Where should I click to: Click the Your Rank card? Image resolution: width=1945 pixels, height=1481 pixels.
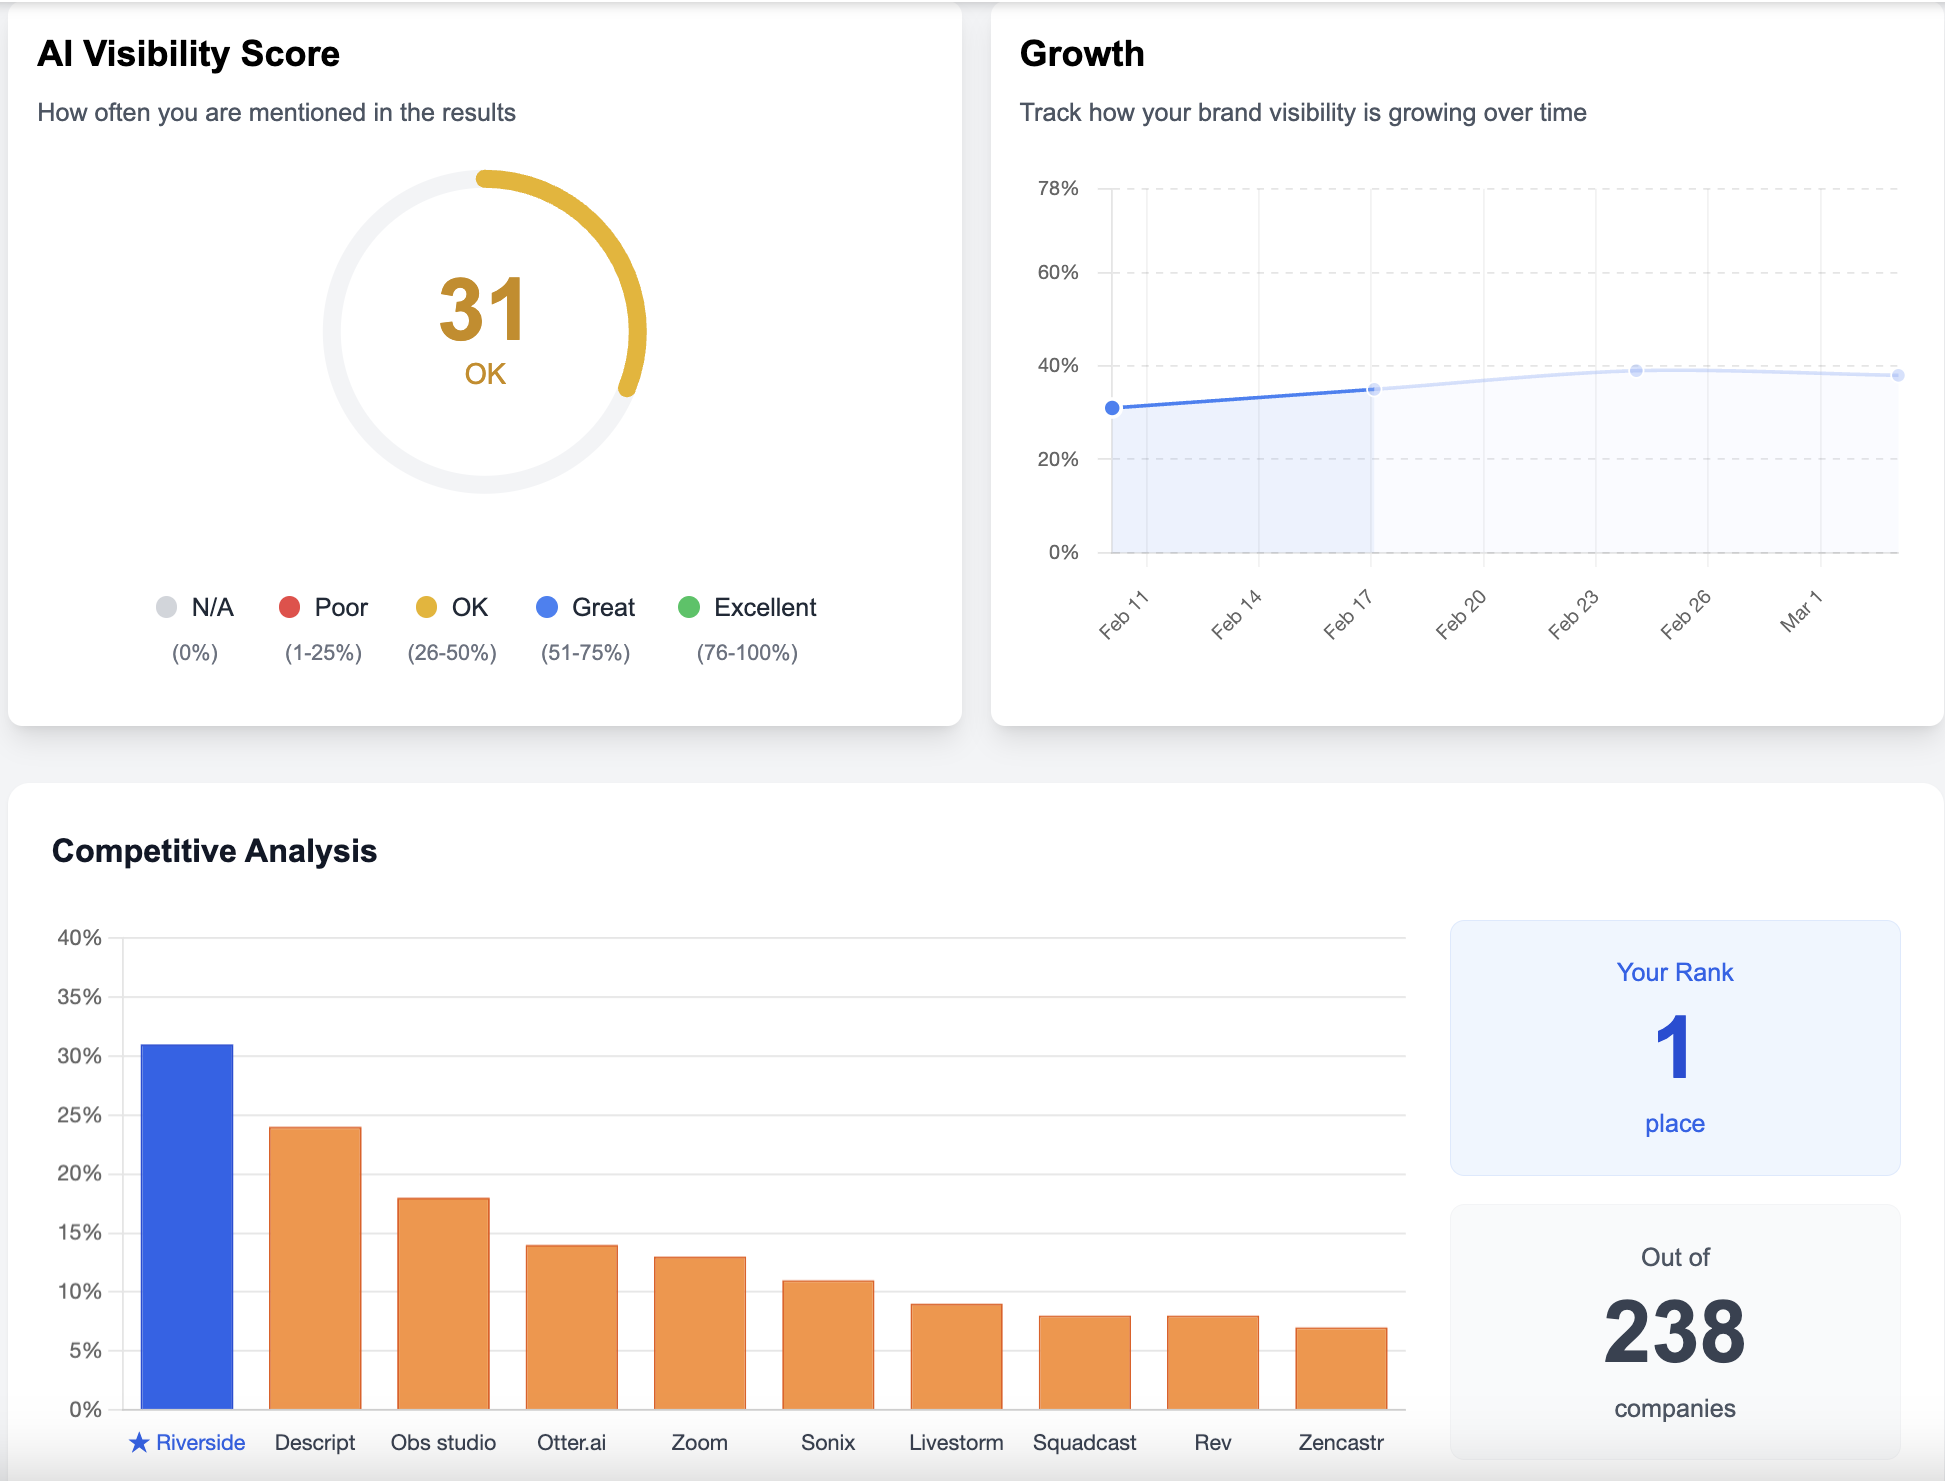click(x=1675, y=1047)
